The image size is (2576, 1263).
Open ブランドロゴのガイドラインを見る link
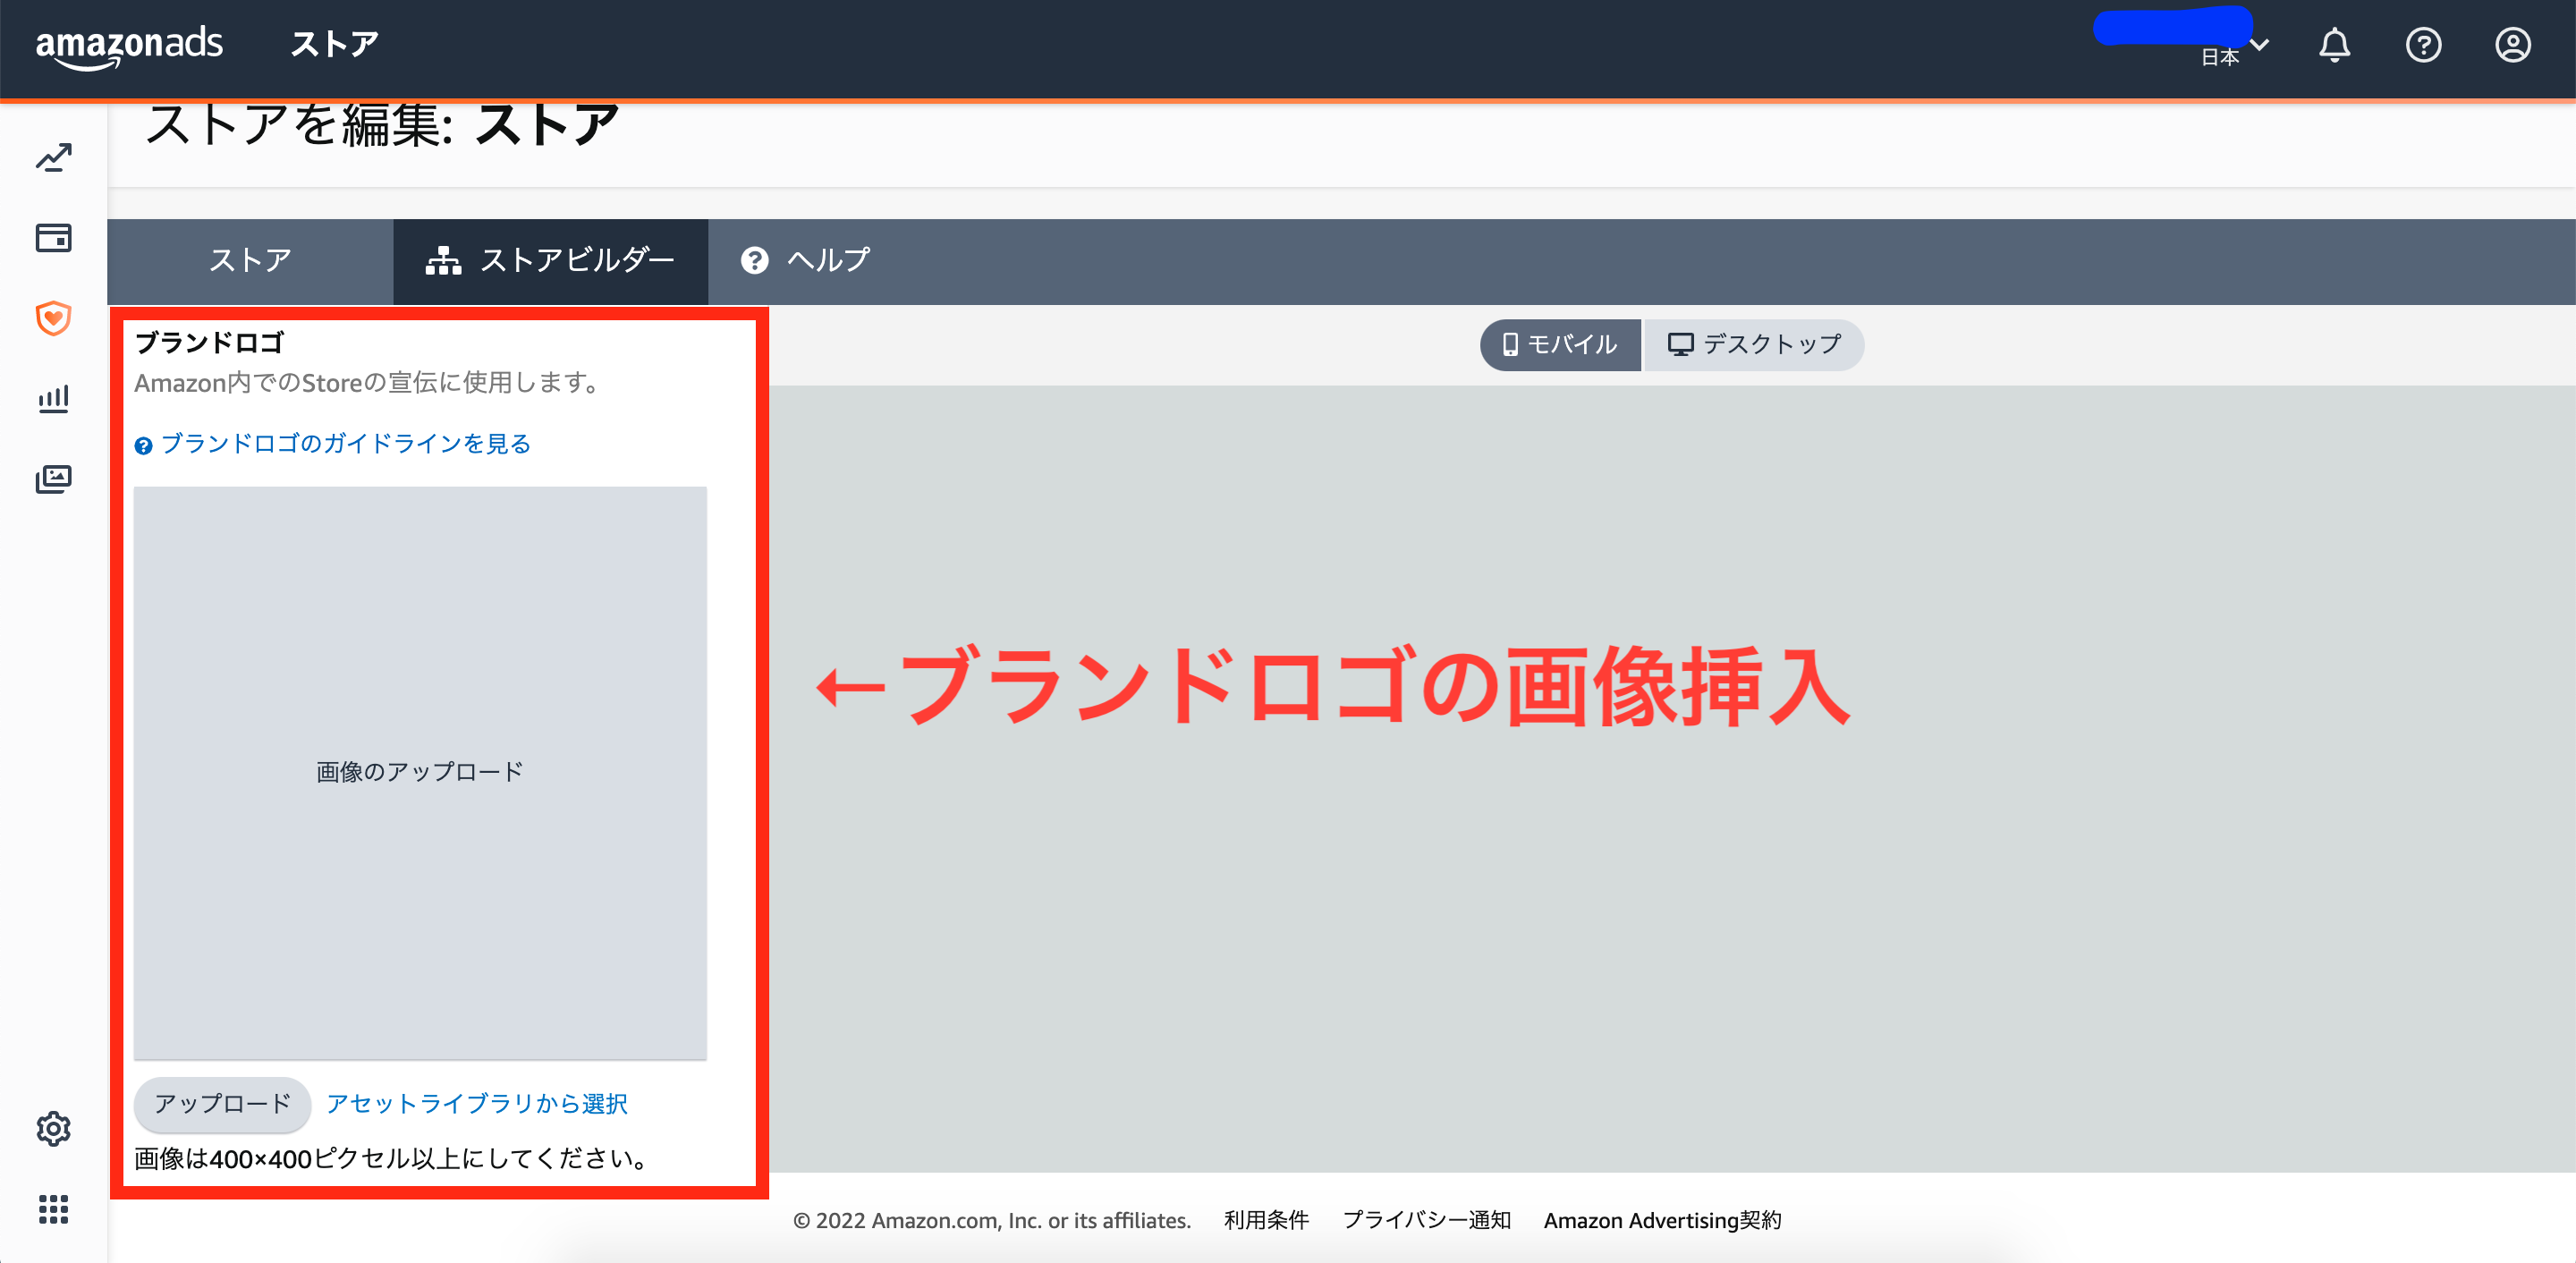pyautogui.click(x=334, y=444)
